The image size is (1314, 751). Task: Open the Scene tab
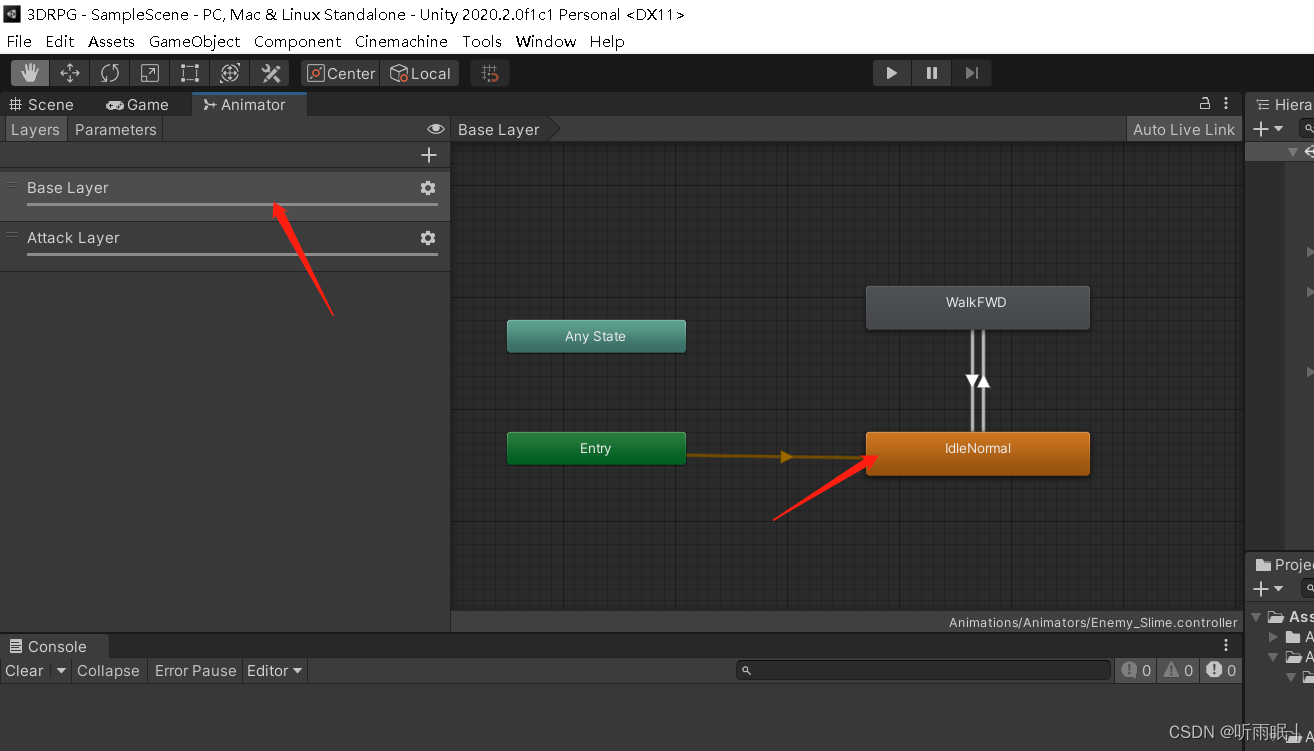click(42, 105)
